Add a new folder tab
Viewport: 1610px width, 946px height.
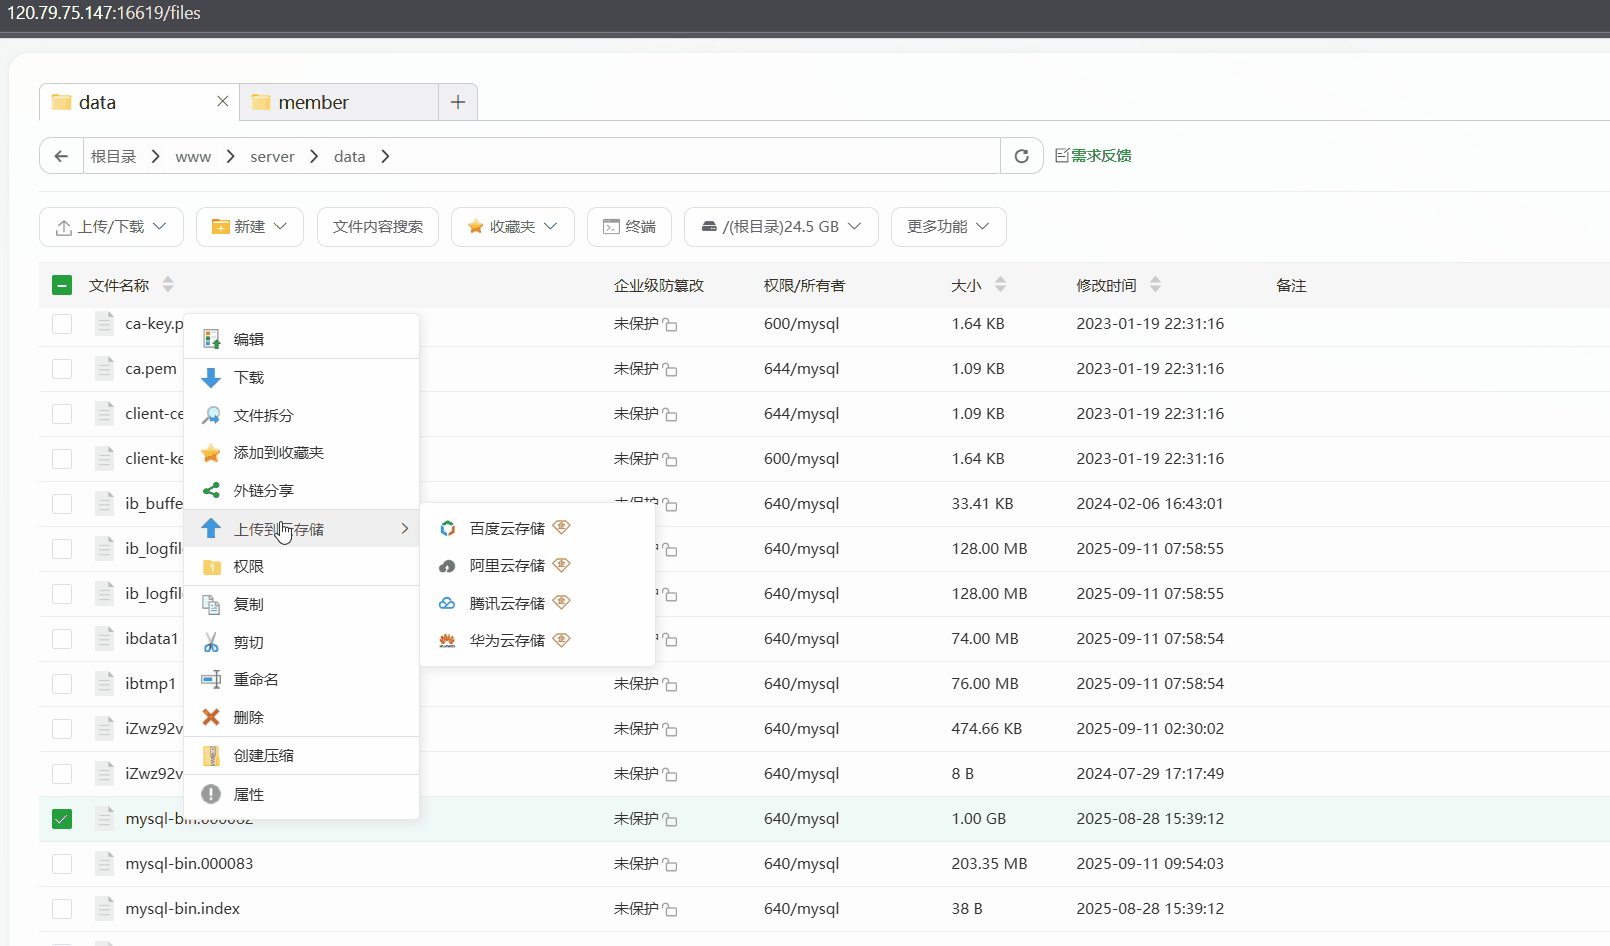pos(458,102)
